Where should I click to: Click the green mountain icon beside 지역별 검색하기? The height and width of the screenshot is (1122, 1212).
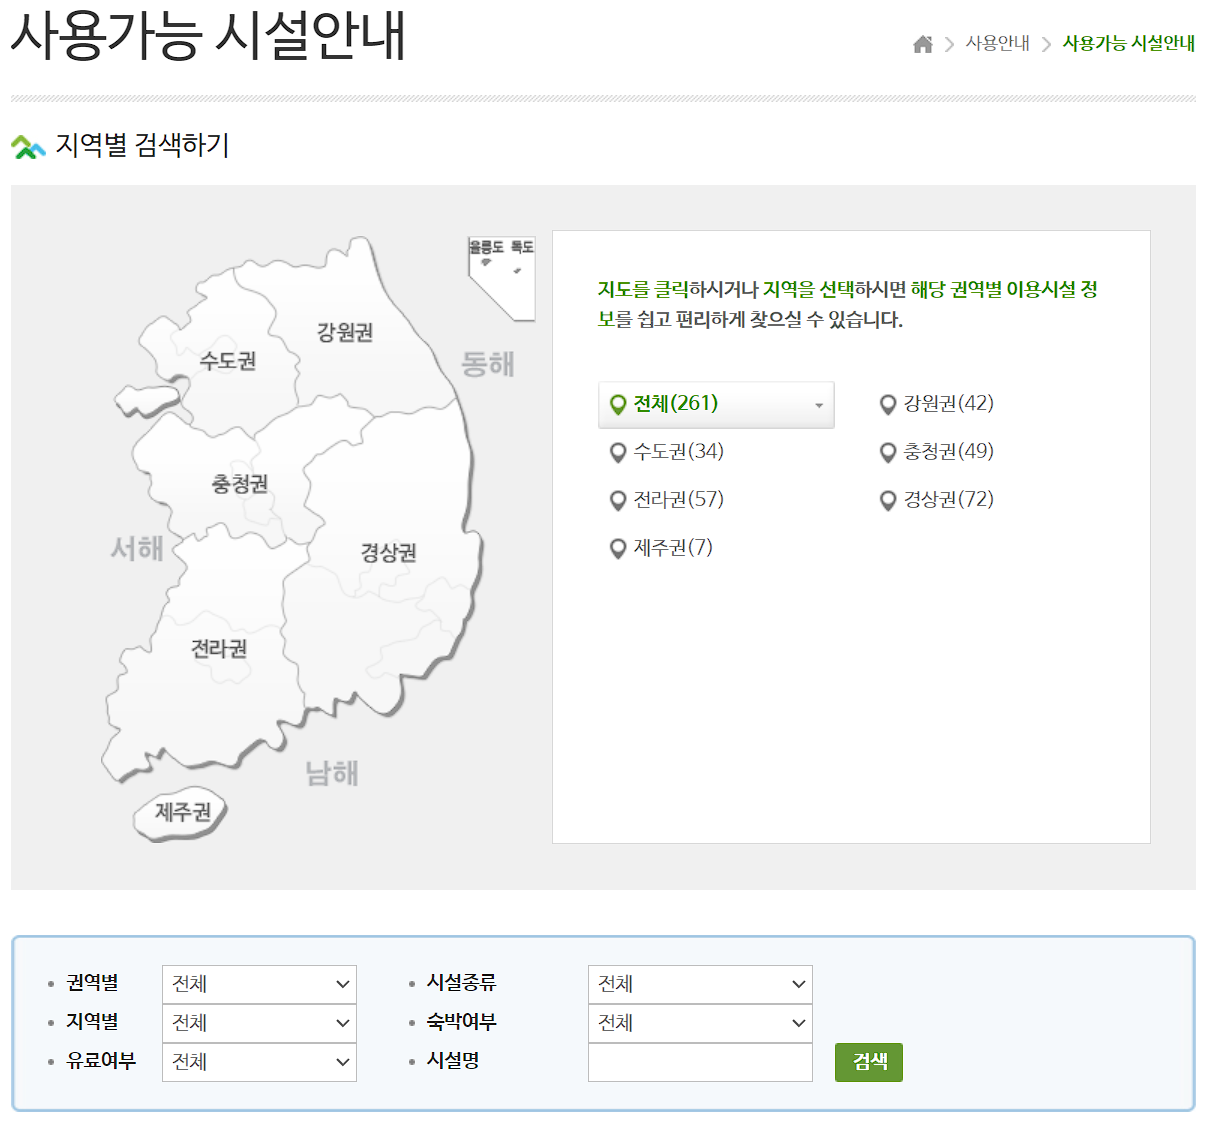pos(27,146)
